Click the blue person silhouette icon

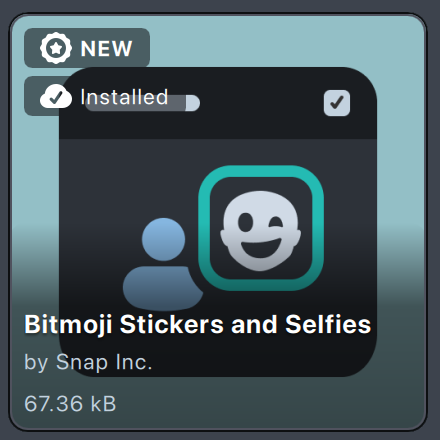[x=163, y=264]
